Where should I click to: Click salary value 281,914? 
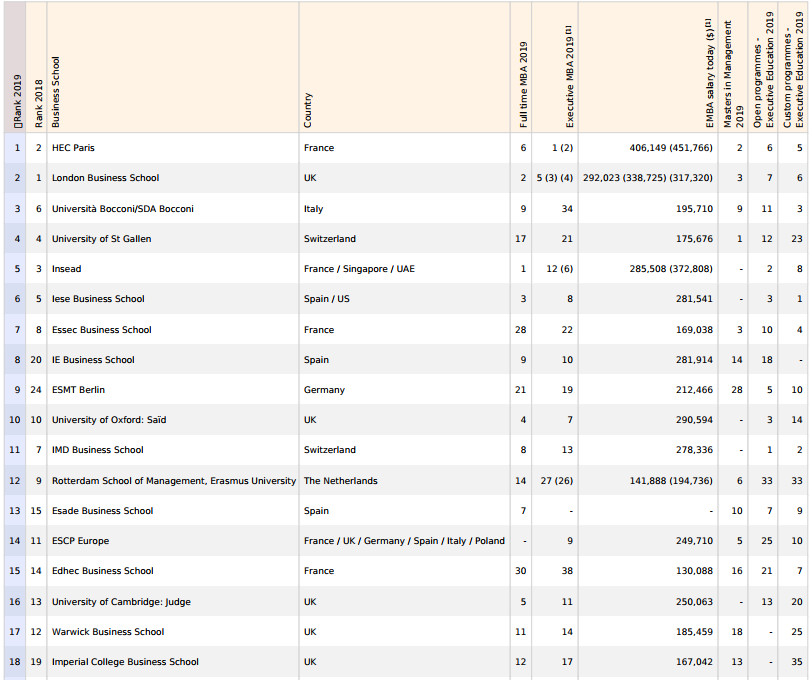(694, 360)
